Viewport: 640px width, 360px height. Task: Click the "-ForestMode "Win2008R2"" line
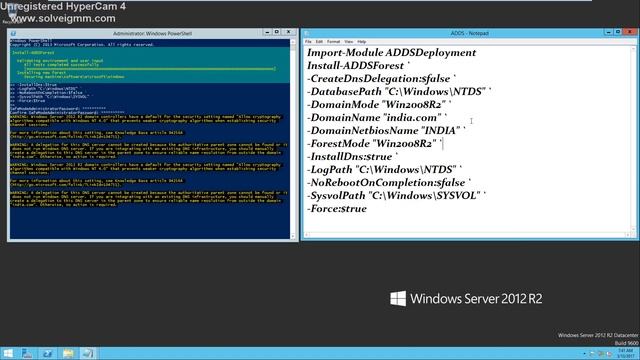tap(375, 144)
